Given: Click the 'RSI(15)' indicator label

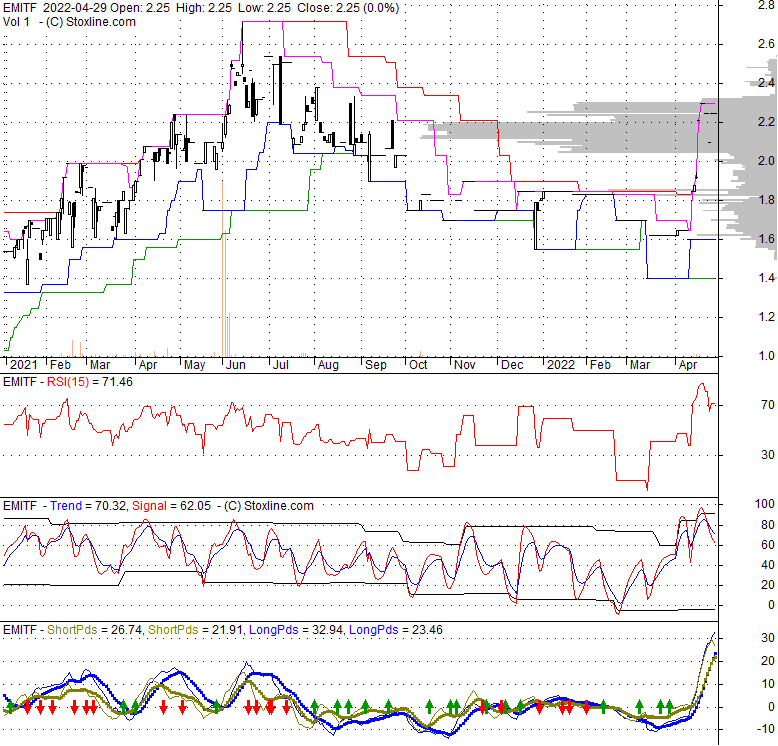Looking at the screenshot, I should coord(67,382).
